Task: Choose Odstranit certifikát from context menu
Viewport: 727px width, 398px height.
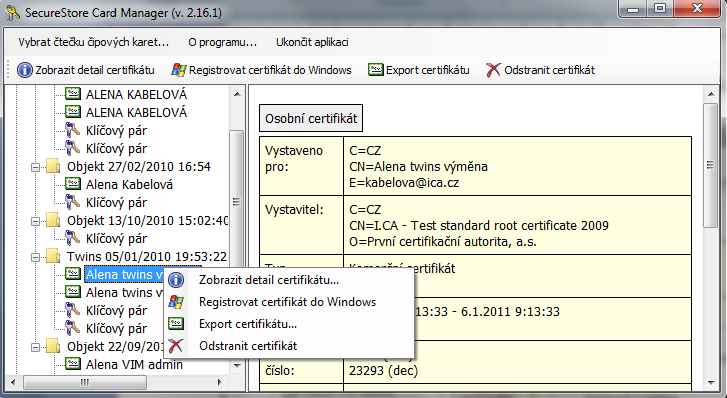Action: point(289,346)
